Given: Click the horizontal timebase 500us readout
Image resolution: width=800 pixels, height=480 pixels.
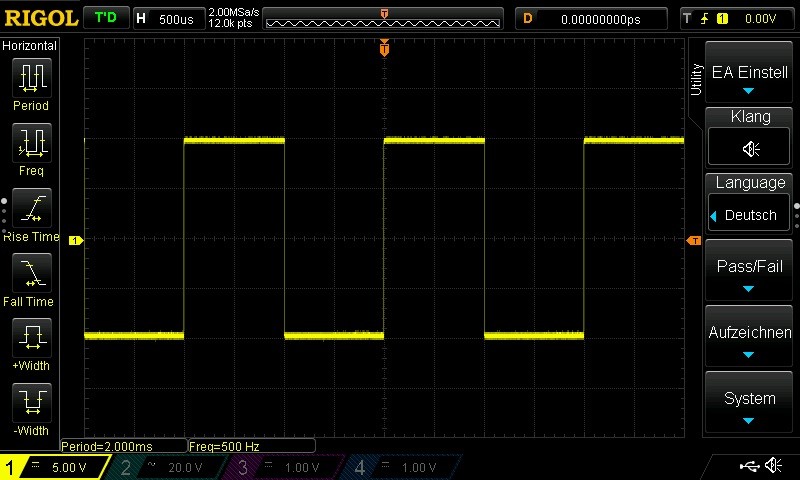Looking at the screenshot, I should (x=166, y=19).
